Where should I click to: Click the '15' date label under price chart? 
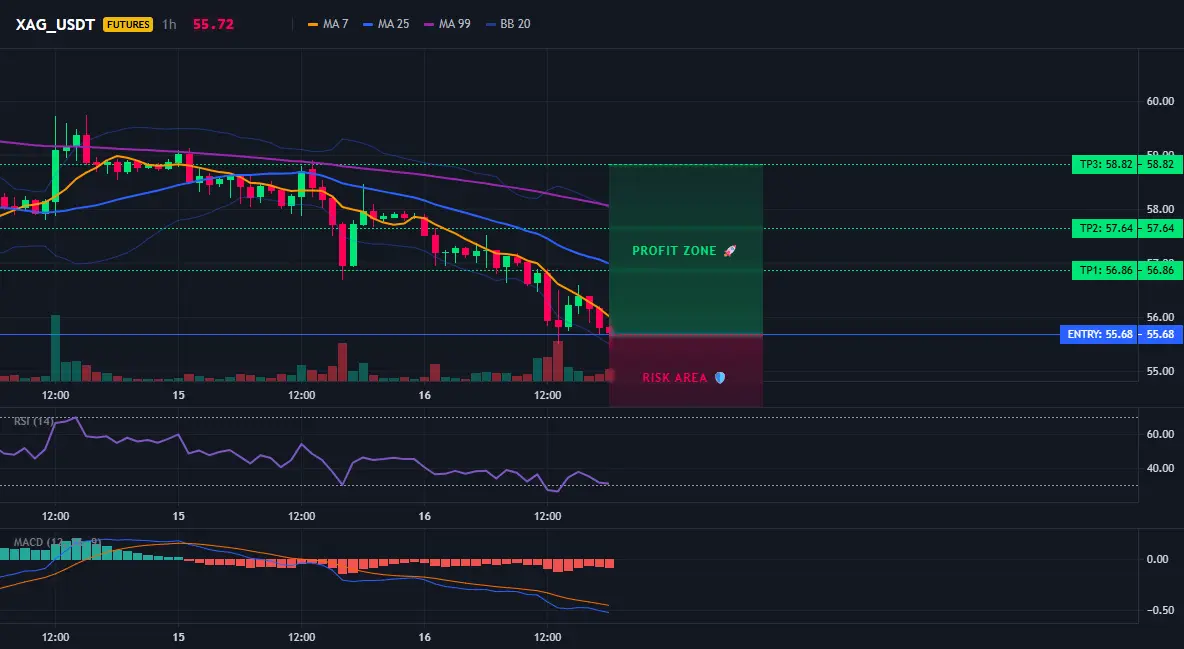pyautogui.click(x=178, y=395)
